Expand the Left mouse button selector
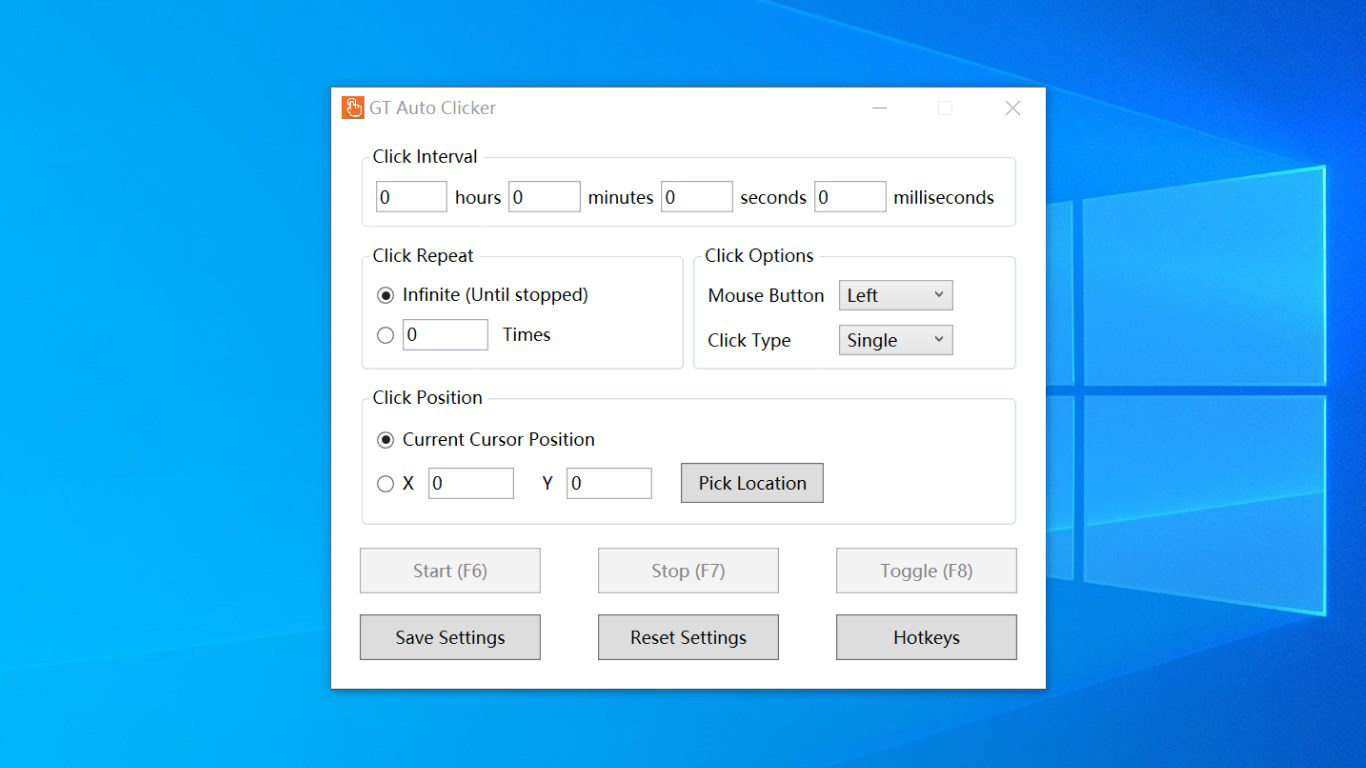 [895, 295]
